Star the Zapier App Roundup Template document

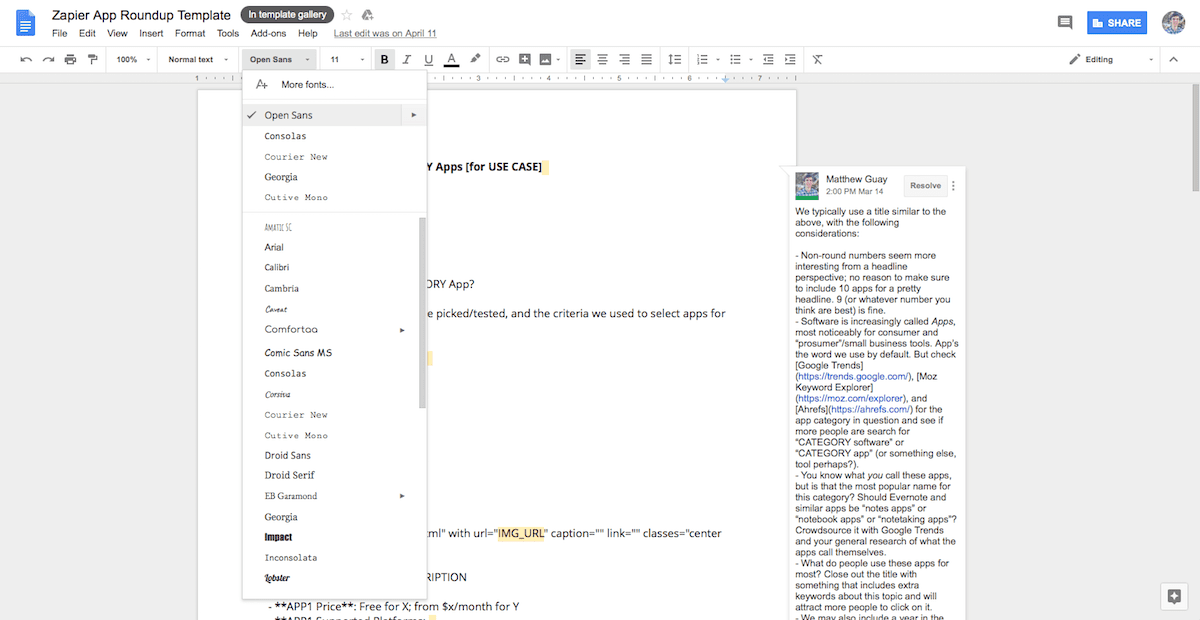(x=347, y=15)
